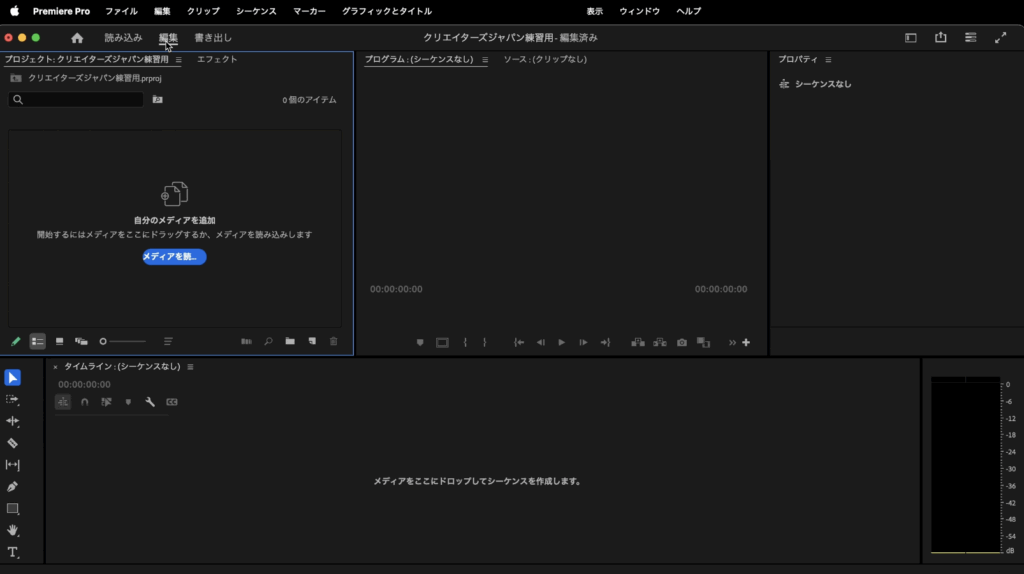Open the Project panel hamburger menu

[179, 60]
